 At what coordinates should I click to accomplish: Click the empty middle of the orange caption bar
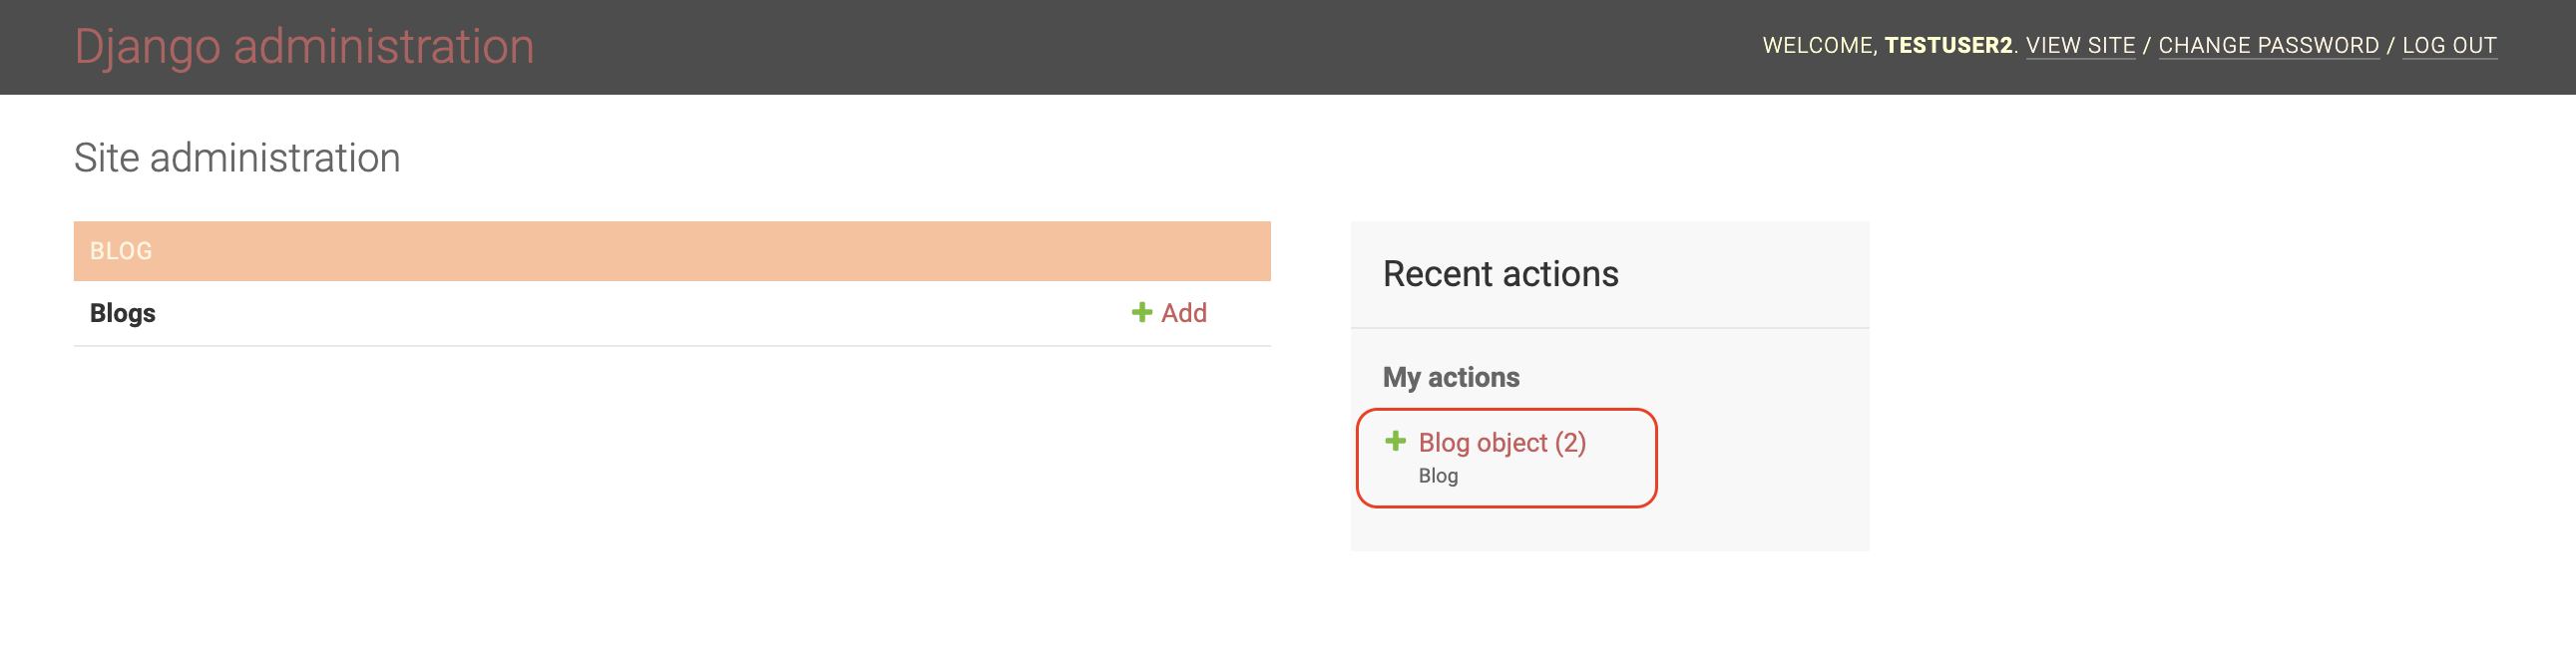670,251
